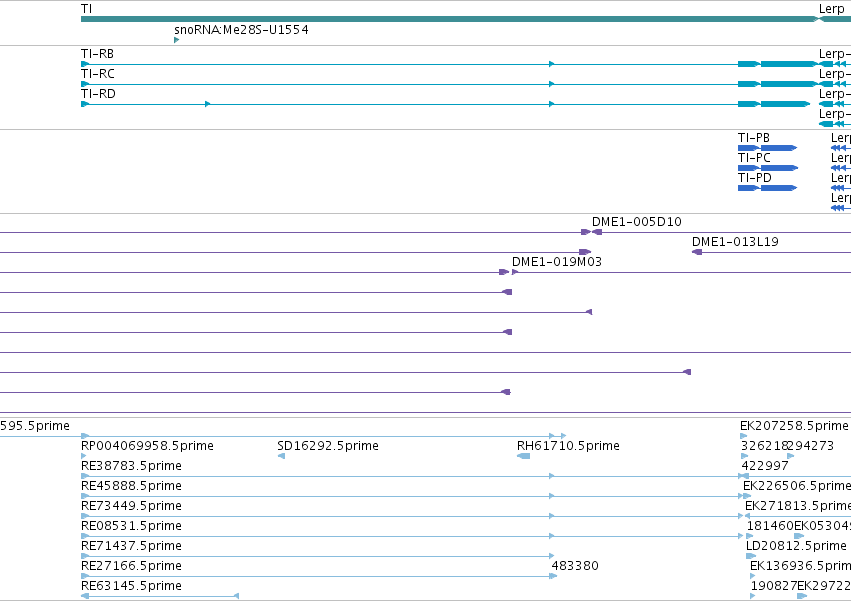Open the DME1-005D10 clone label
The width and height of the screenshot is (851, 601).
click(637, 222)
